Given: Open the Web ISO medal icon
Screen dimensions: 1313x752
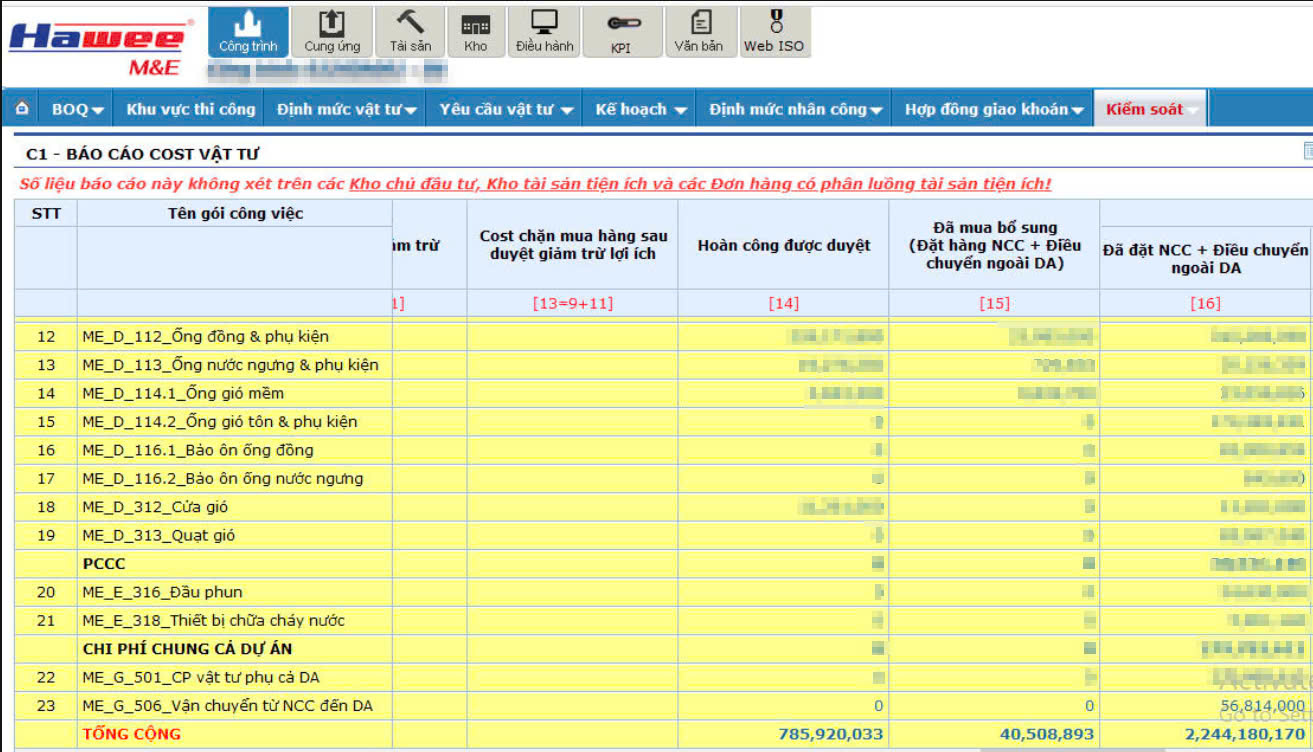Looking at the screenshot, I should coord(774,32).
